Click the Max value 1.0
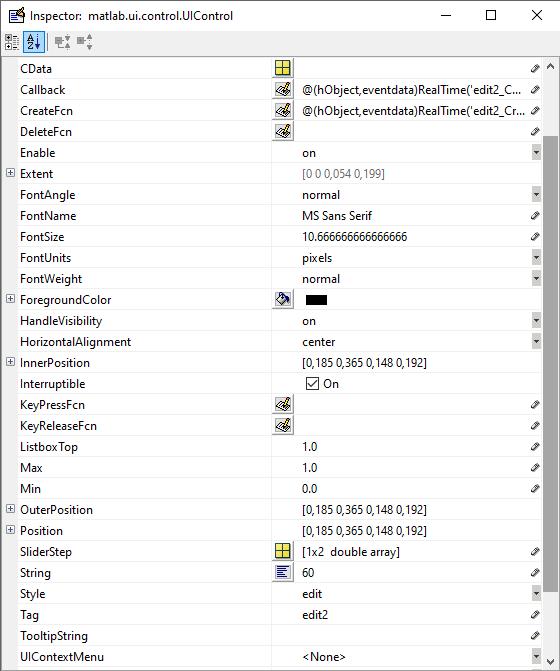560x671 pixels. (309, 467)
